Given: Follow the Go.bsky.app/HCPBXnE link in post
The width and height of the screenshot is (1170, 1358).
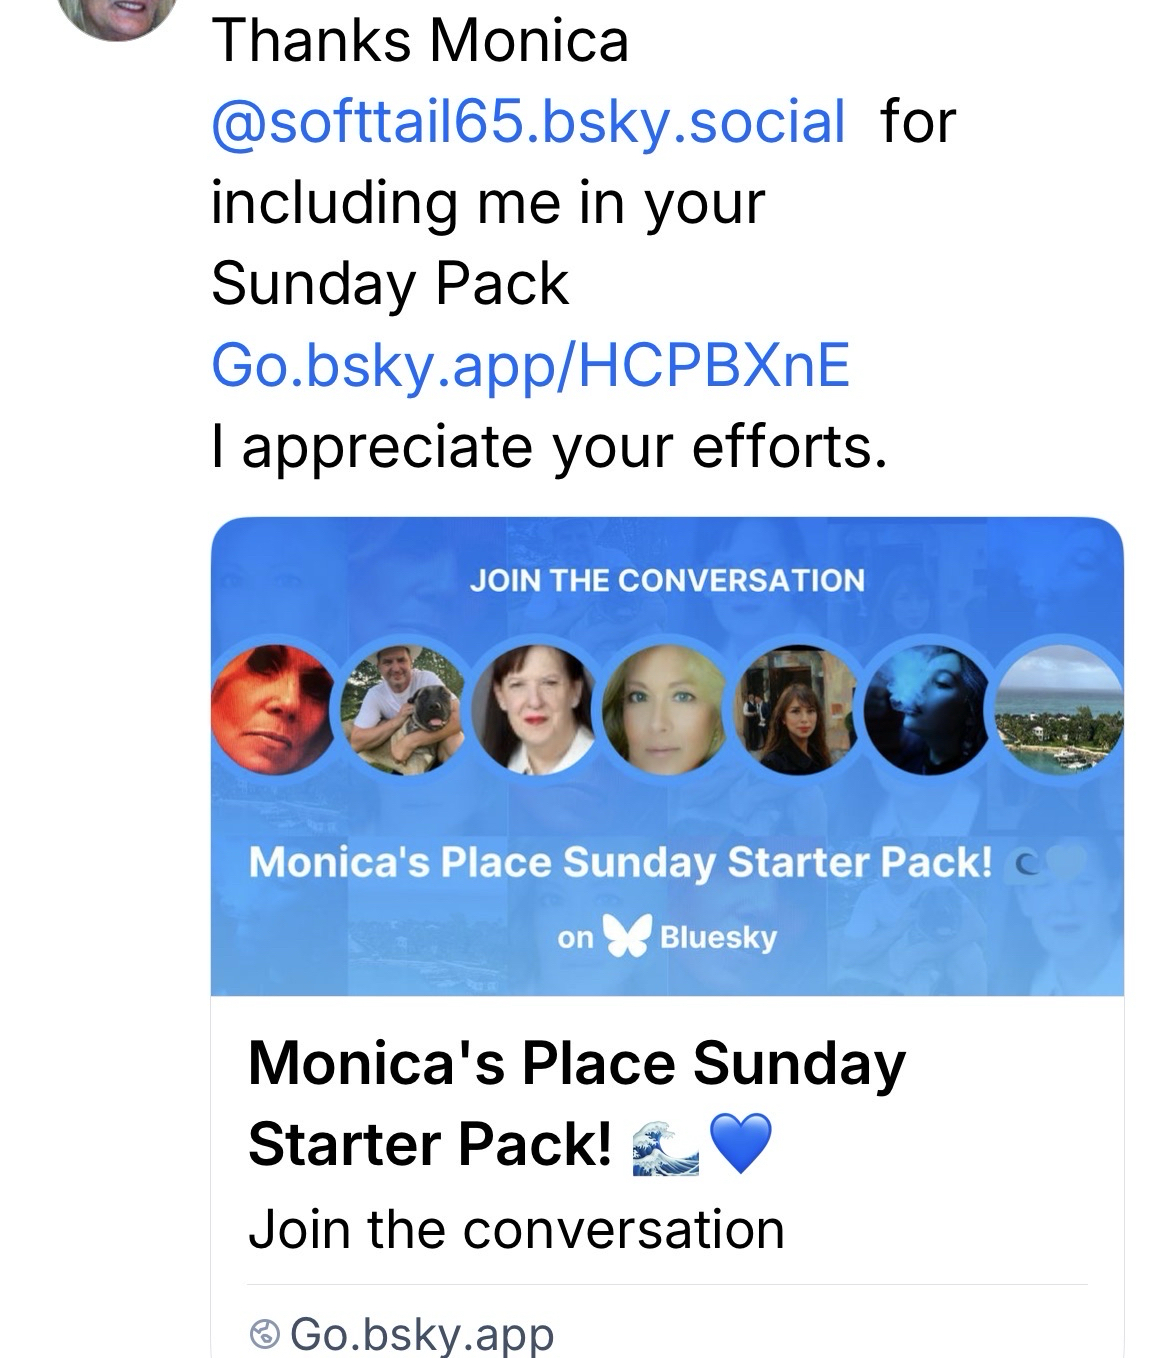Looking at the screenshot, I should (x=530, y=364).
